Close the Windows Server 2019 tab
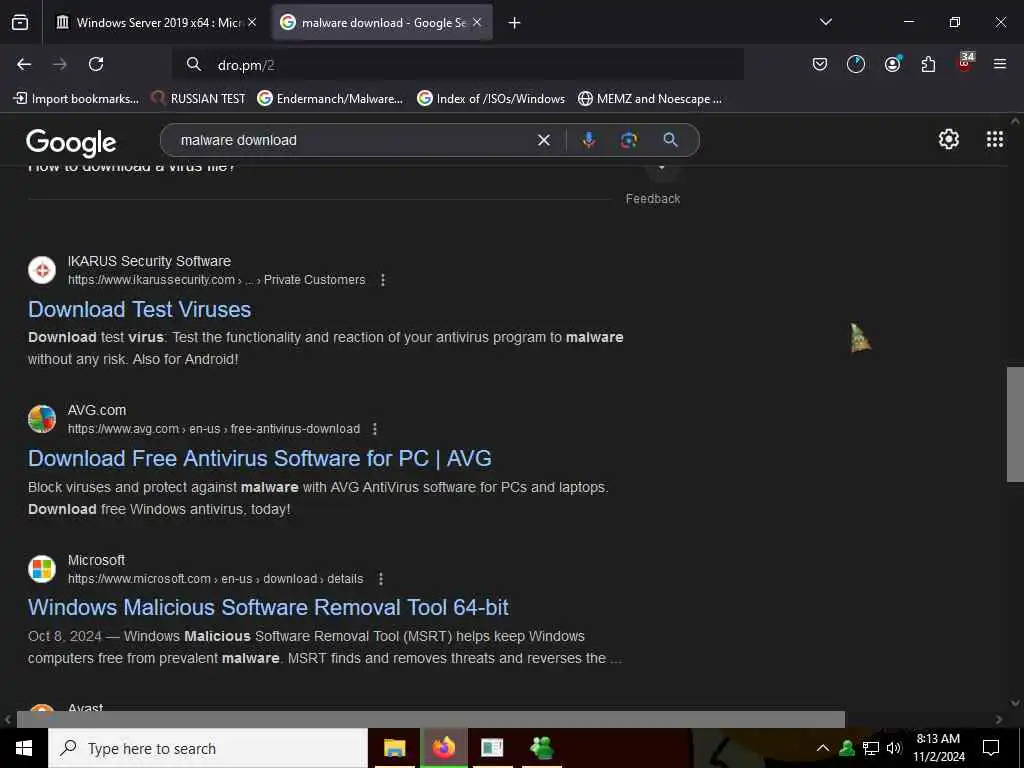Viewport: 1024px width, 768px height. tap(252, 22)
